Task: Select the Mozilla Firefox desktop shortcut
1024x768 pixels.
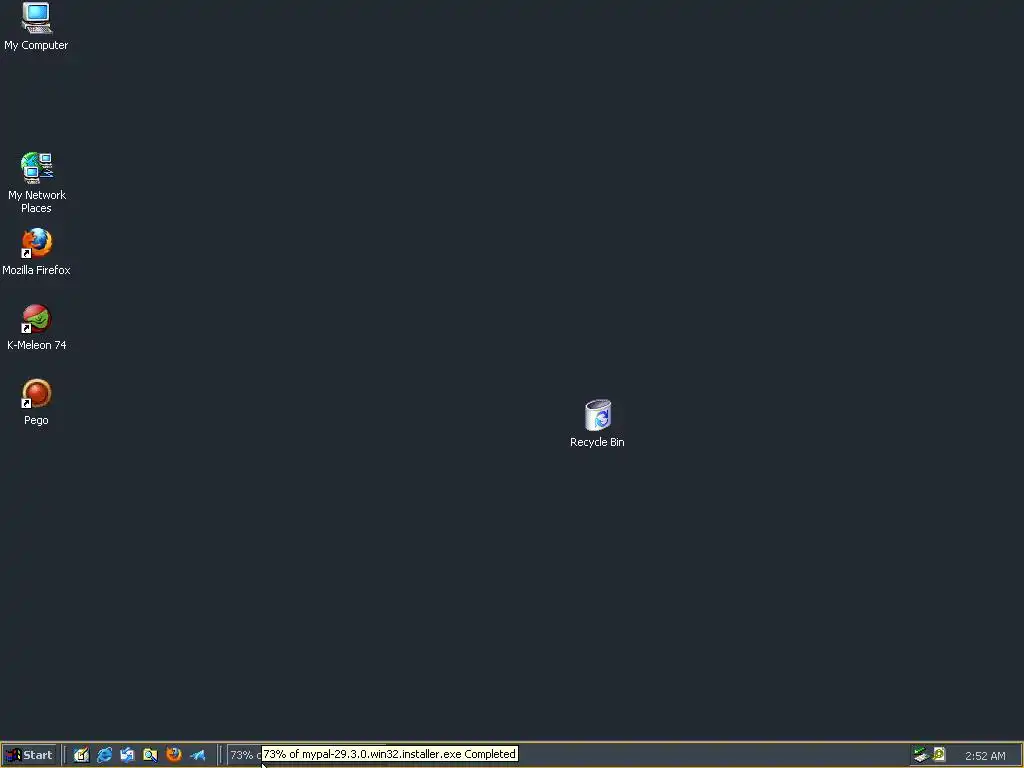Action: click(x=36, y=252)
